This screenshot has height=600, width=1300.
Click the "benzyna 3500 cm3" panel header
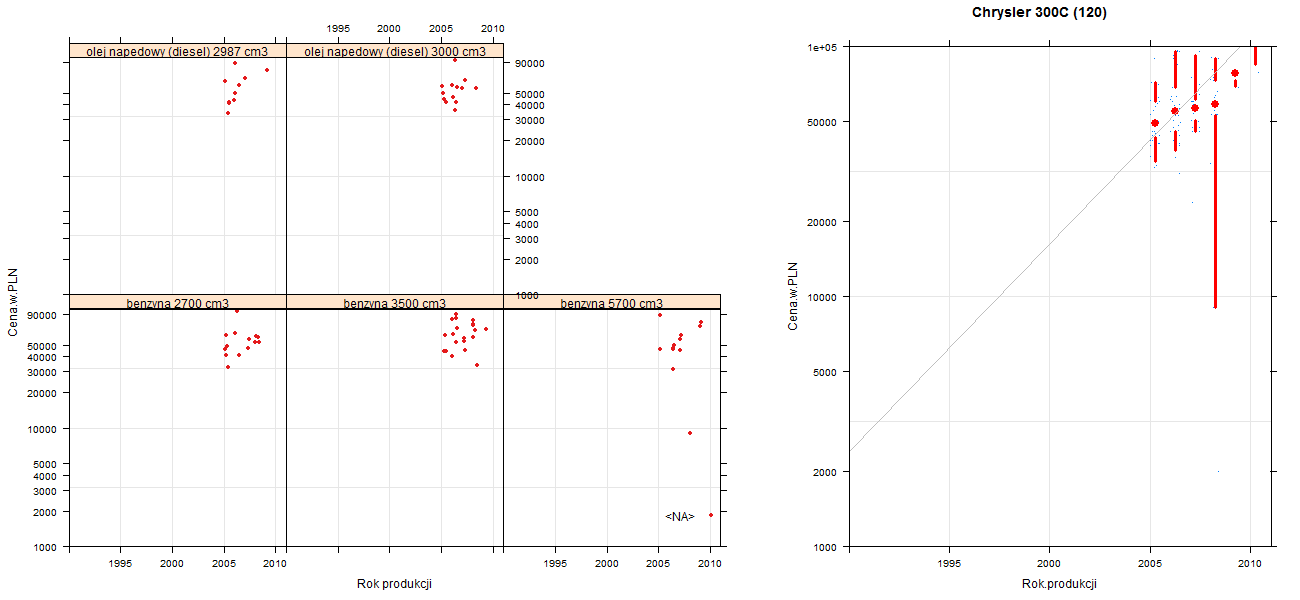point(395,302)
